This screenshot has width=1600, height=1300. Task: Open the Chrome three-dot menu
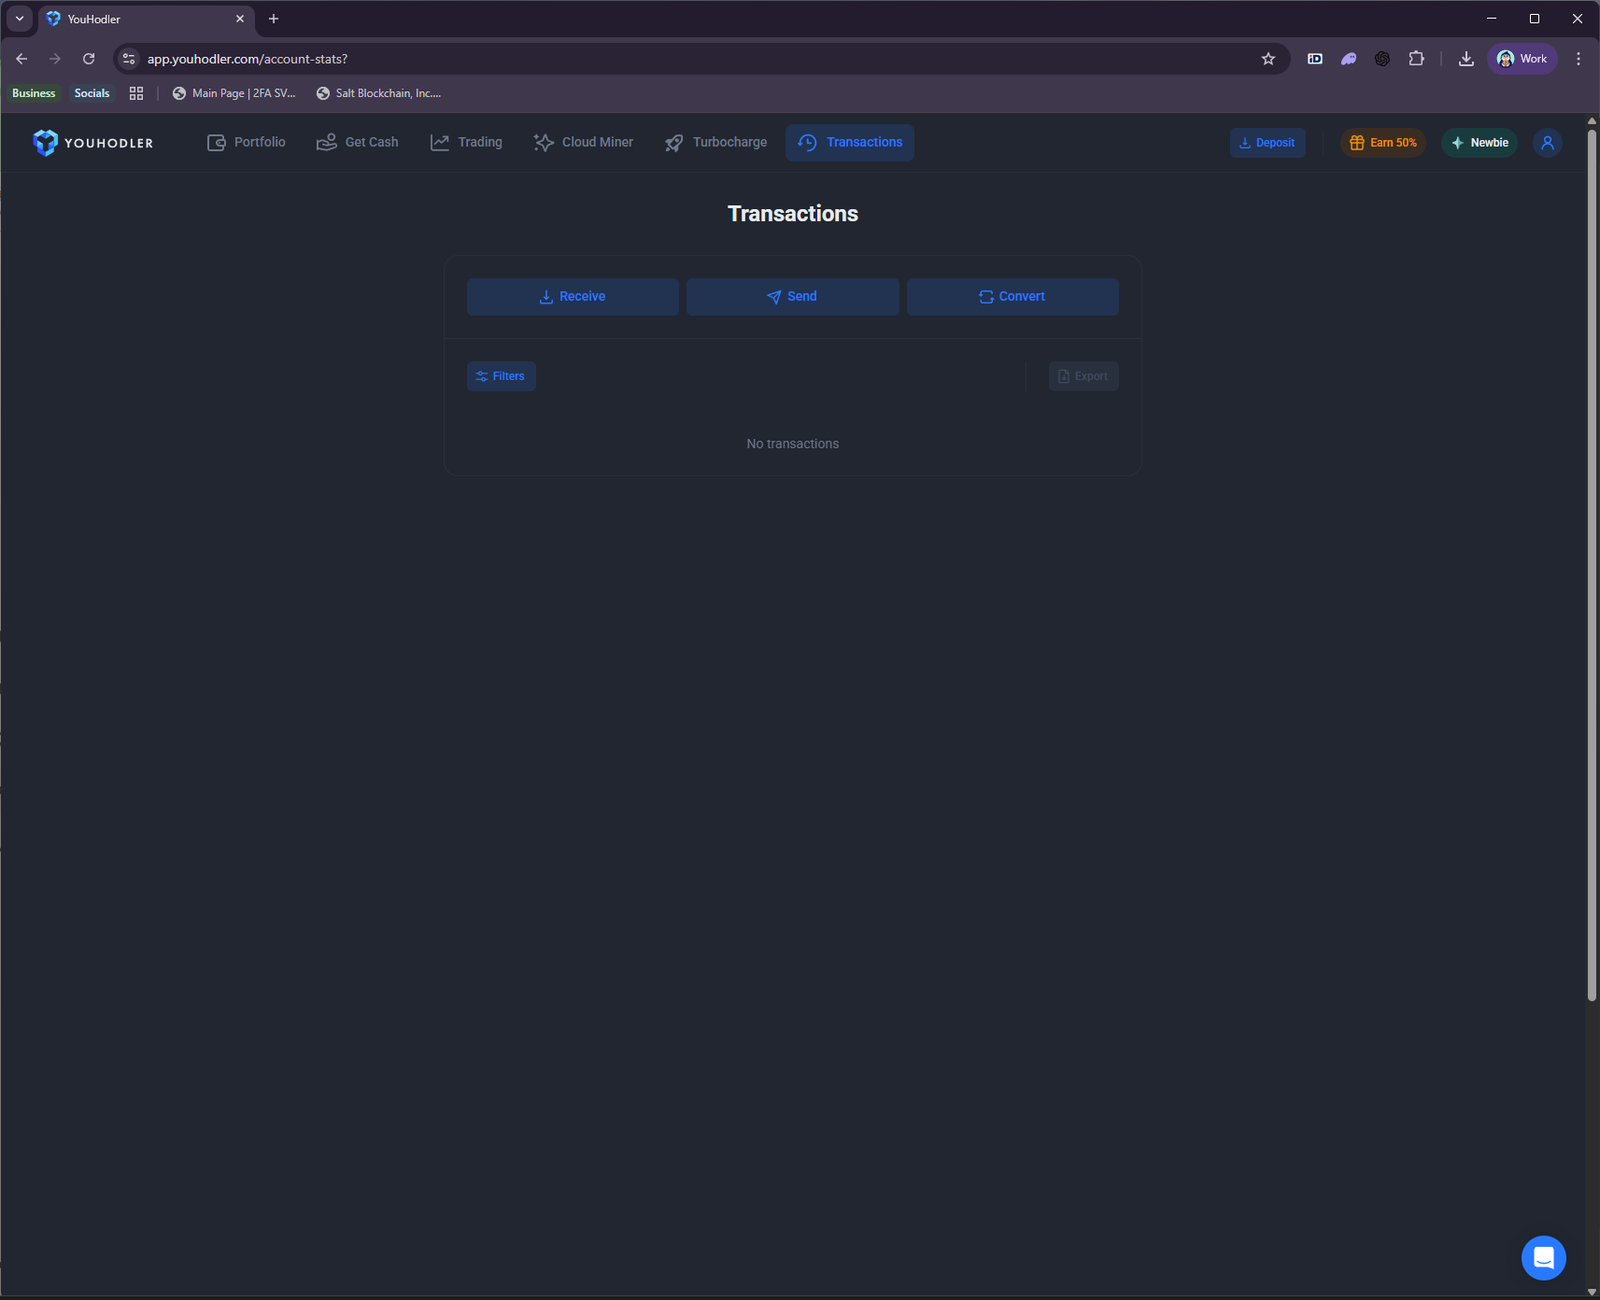(1578, 58)
